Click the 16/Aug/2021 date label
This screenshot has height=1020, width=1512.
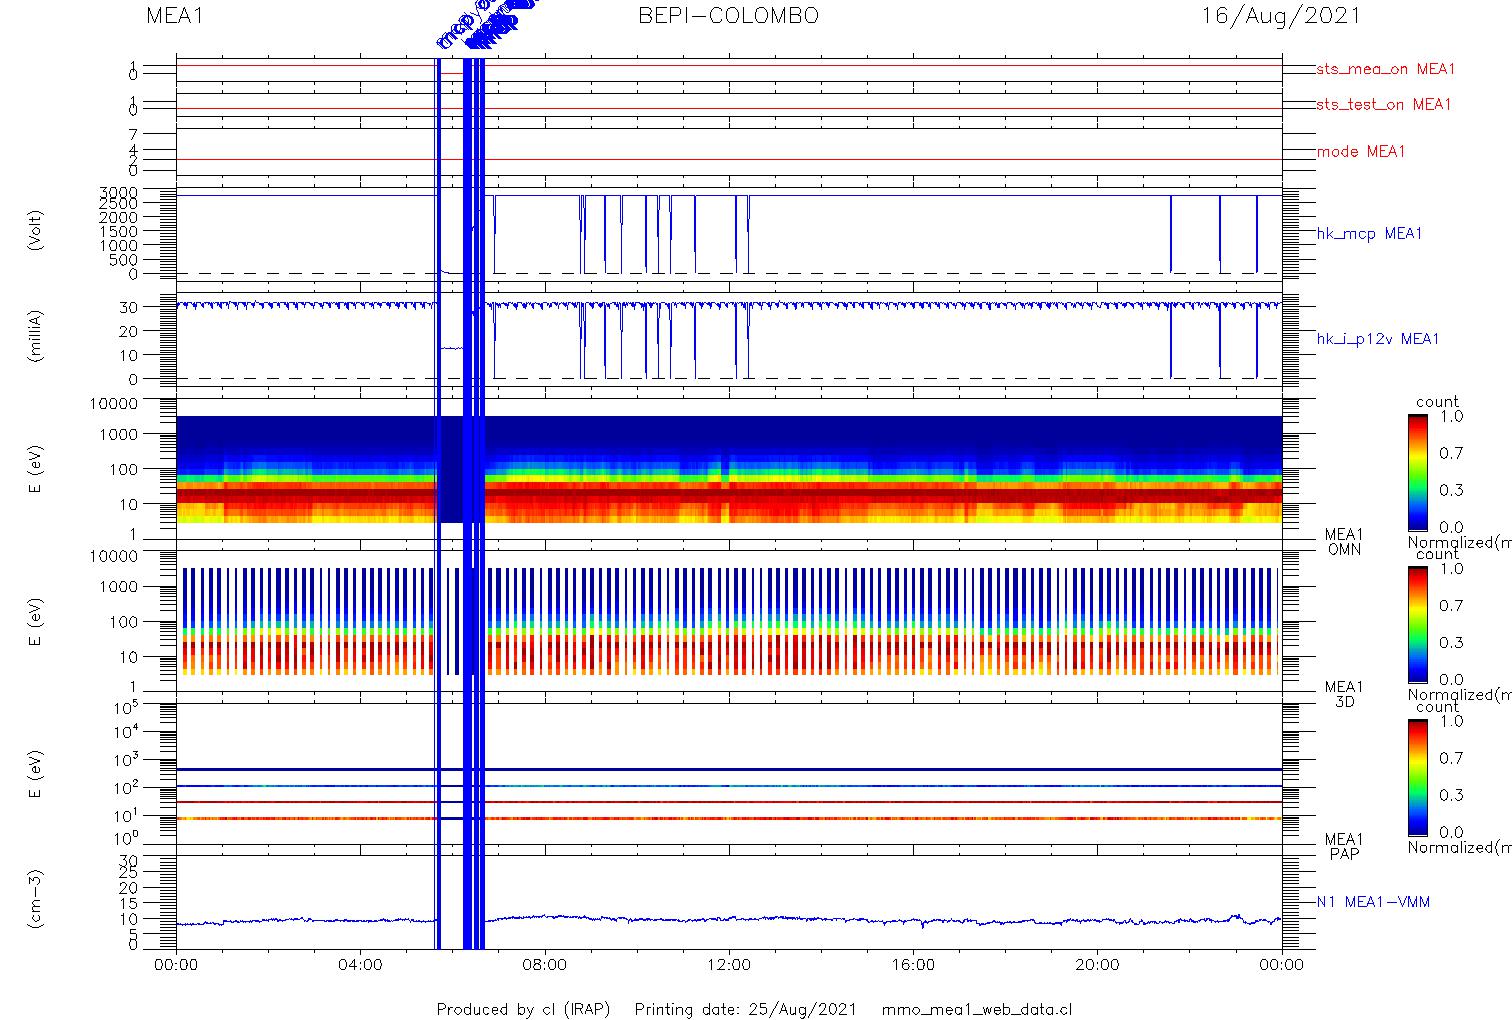click(x=1281, y=16)
